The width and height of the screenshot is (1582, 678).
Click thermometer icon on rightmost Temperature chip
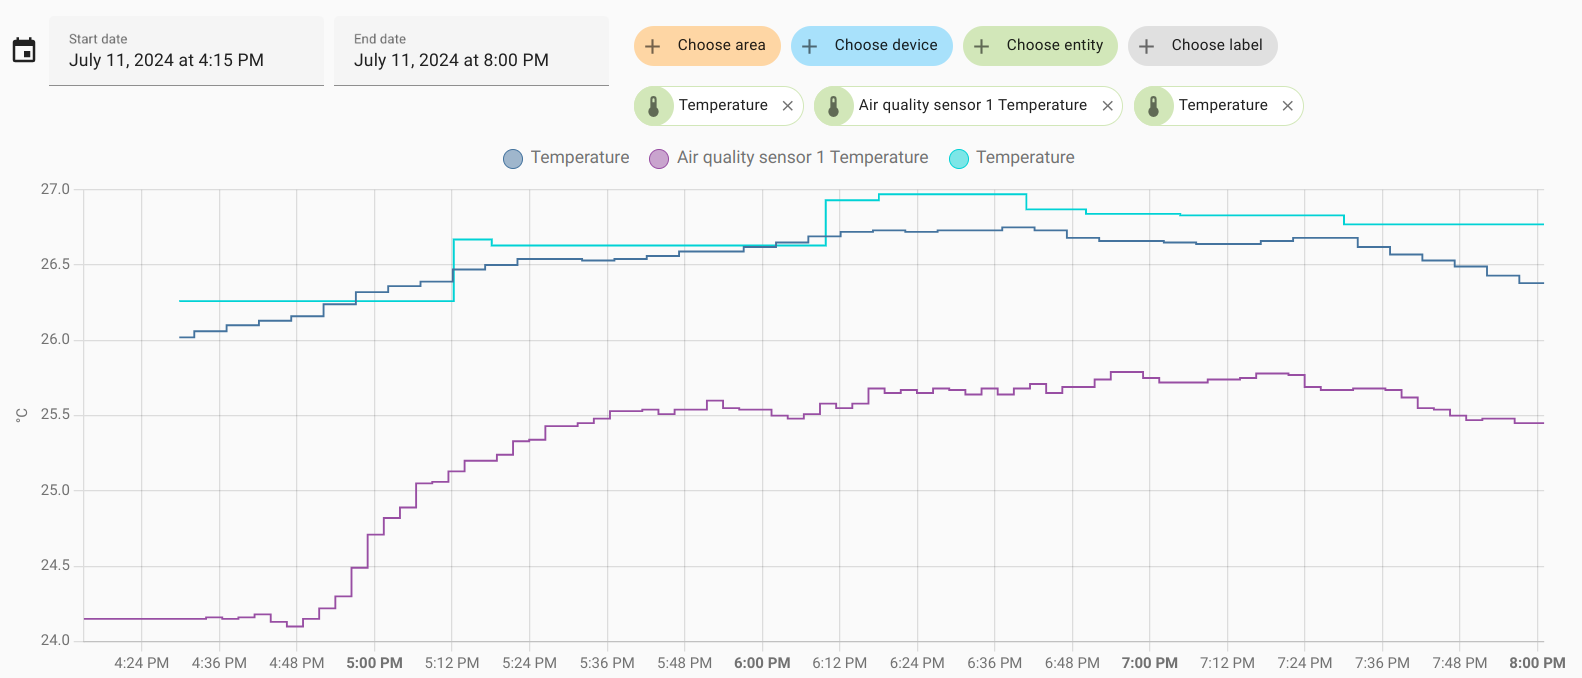(1154, 106)
